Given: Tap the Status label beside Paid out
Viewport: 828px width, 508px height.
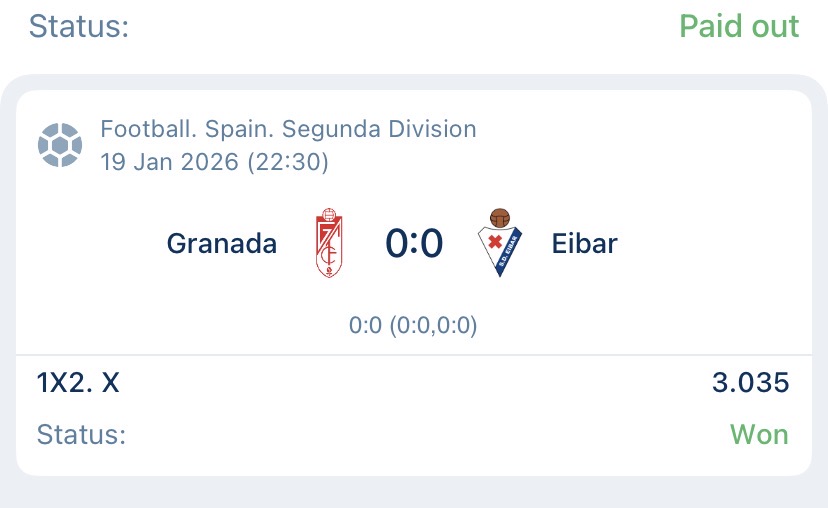Looking at the screenshot, I should [x=79, y=26].
